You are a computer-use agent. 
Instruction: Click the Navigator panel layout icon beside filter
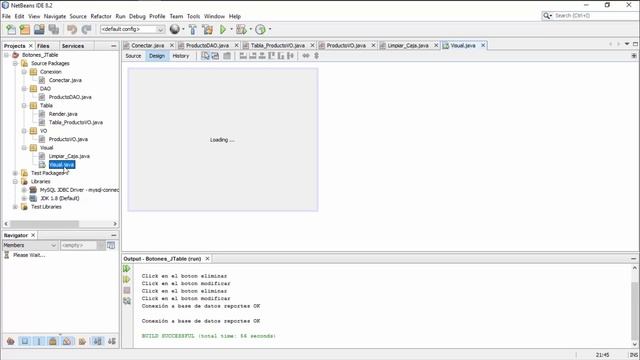(x=111, y=245)
